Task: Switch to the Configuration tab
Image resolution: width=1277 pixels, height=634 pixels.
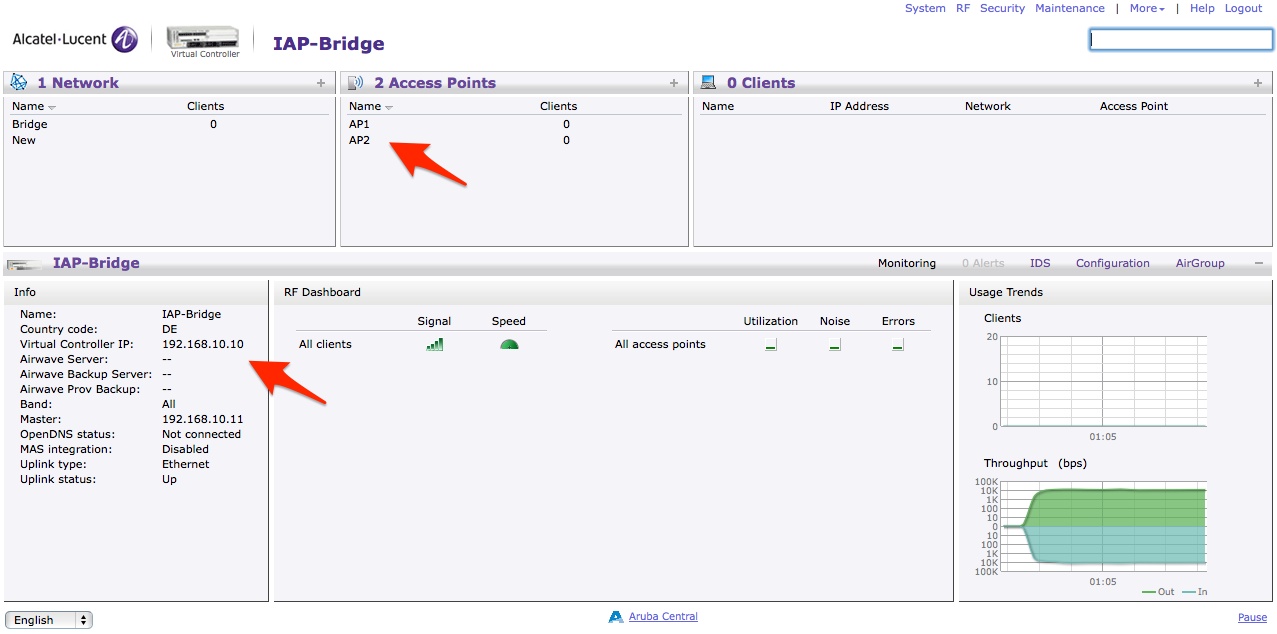Action: coord(1112,263)
